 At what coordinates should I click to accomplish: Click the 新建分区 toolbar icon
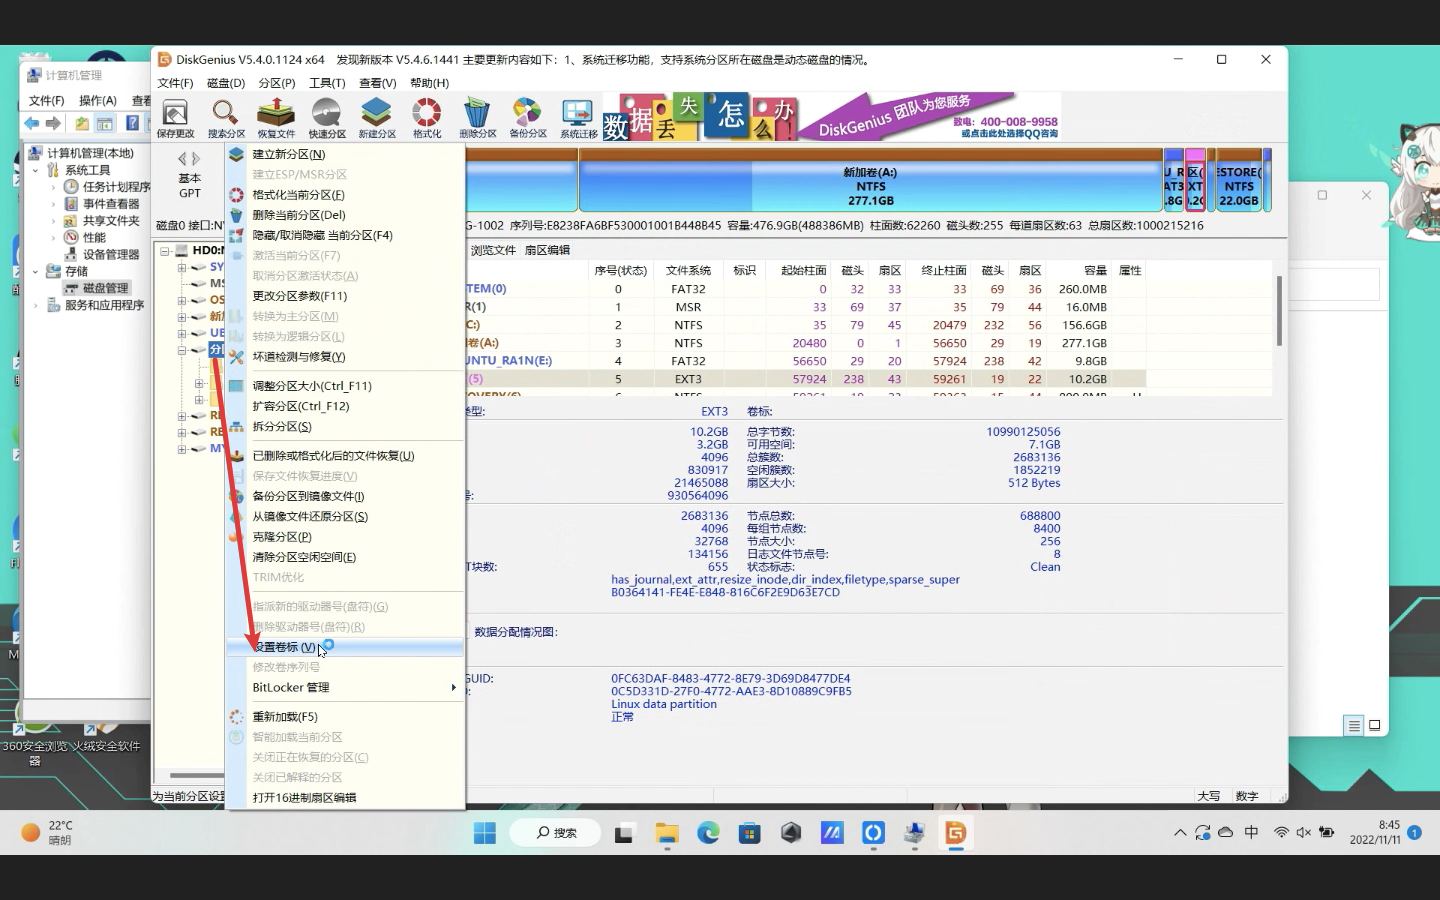(x=377, y=118)
